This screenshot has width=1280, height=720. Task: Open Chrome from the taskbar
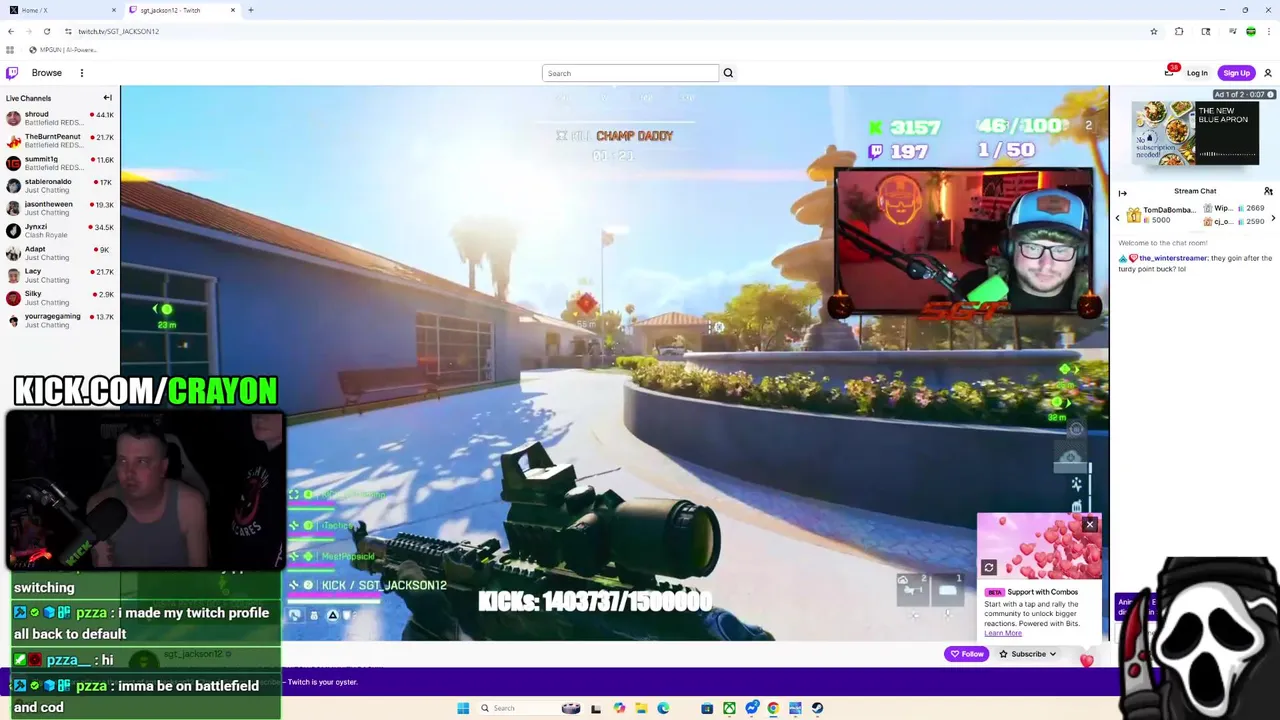(x=773, y=708)
